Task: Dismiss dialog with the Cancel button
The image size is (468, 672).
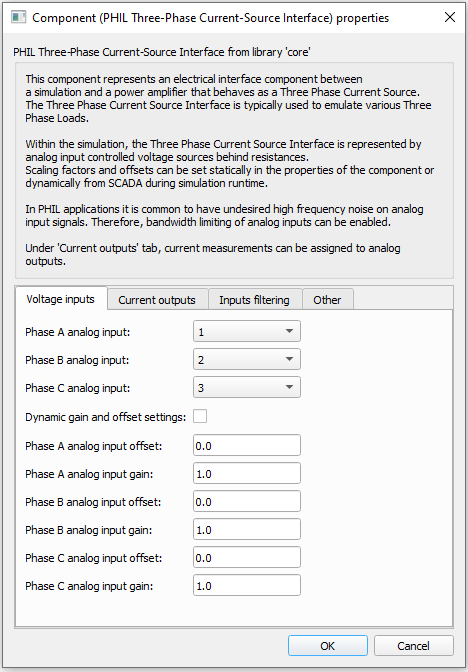Action: click(x=414, y=645)
